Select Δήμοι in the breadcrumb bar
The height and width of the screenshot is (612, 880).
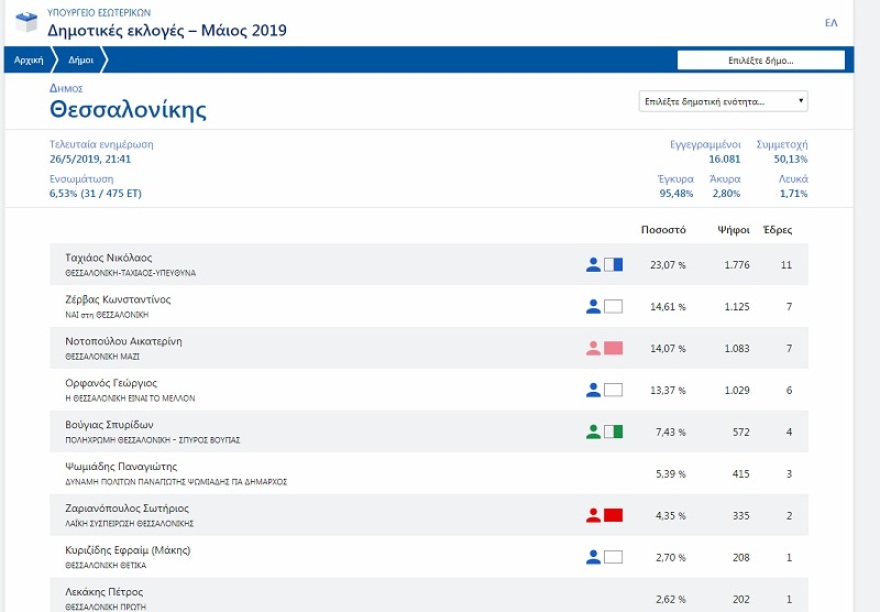(x=82, y=60)
